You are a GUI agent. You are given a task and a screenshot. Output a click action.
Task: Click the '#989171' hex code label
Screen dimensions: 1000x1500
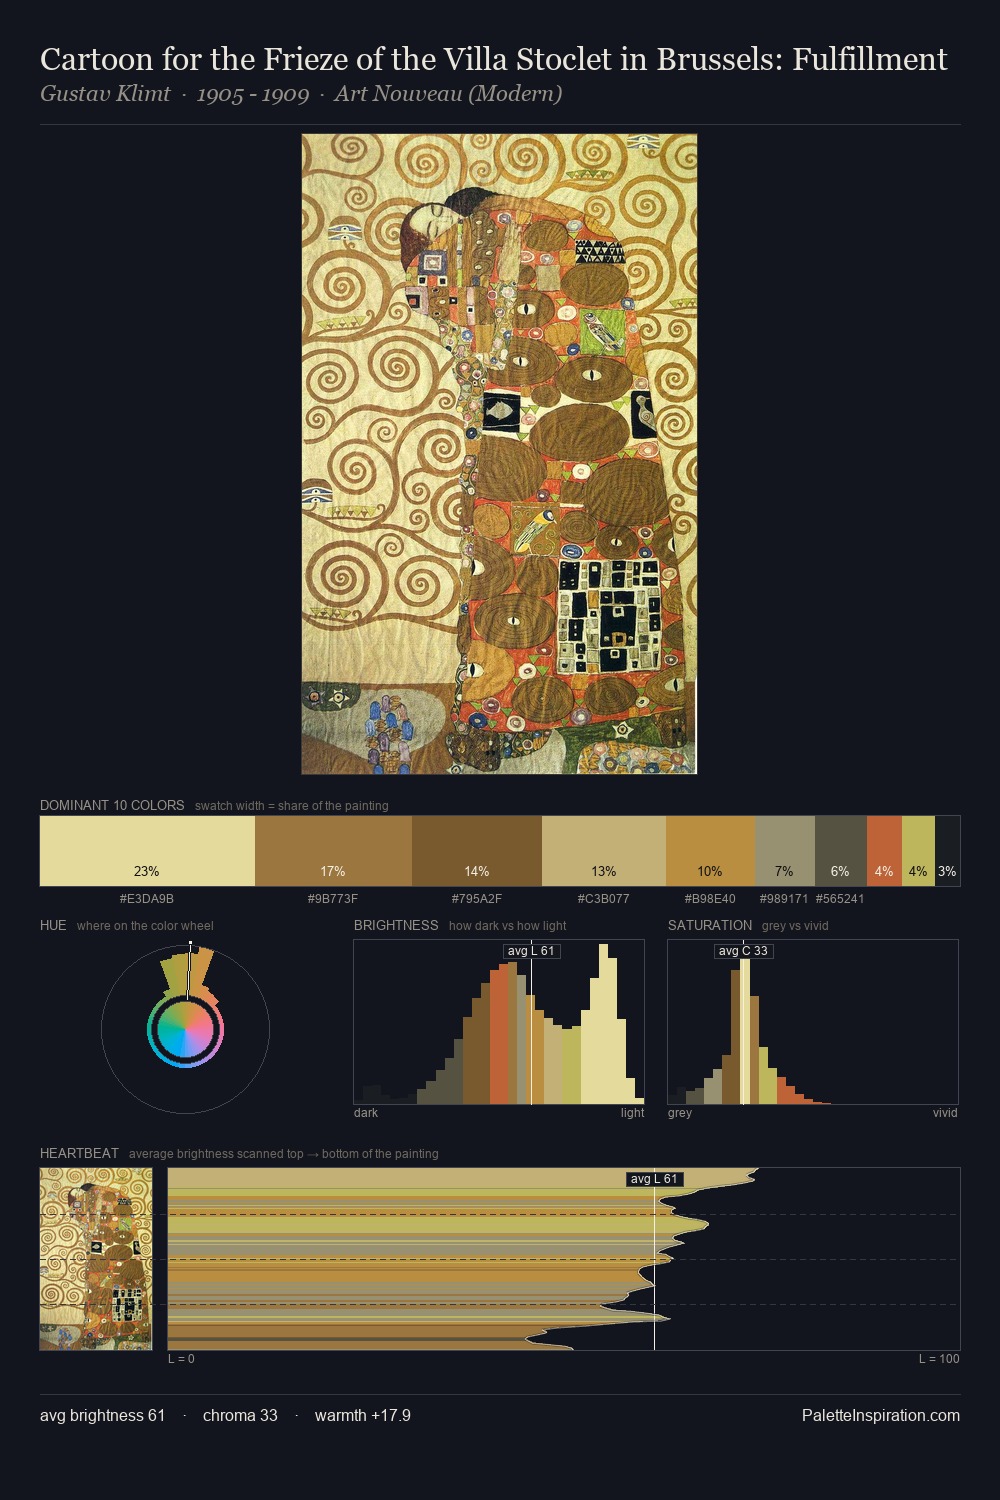pyautogui.click(x=784, y=899)
